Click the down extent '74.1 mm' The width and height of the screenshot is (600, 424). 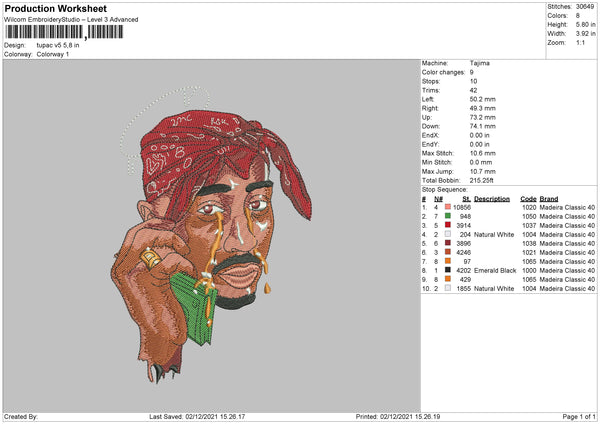click(x=483, y=126)
